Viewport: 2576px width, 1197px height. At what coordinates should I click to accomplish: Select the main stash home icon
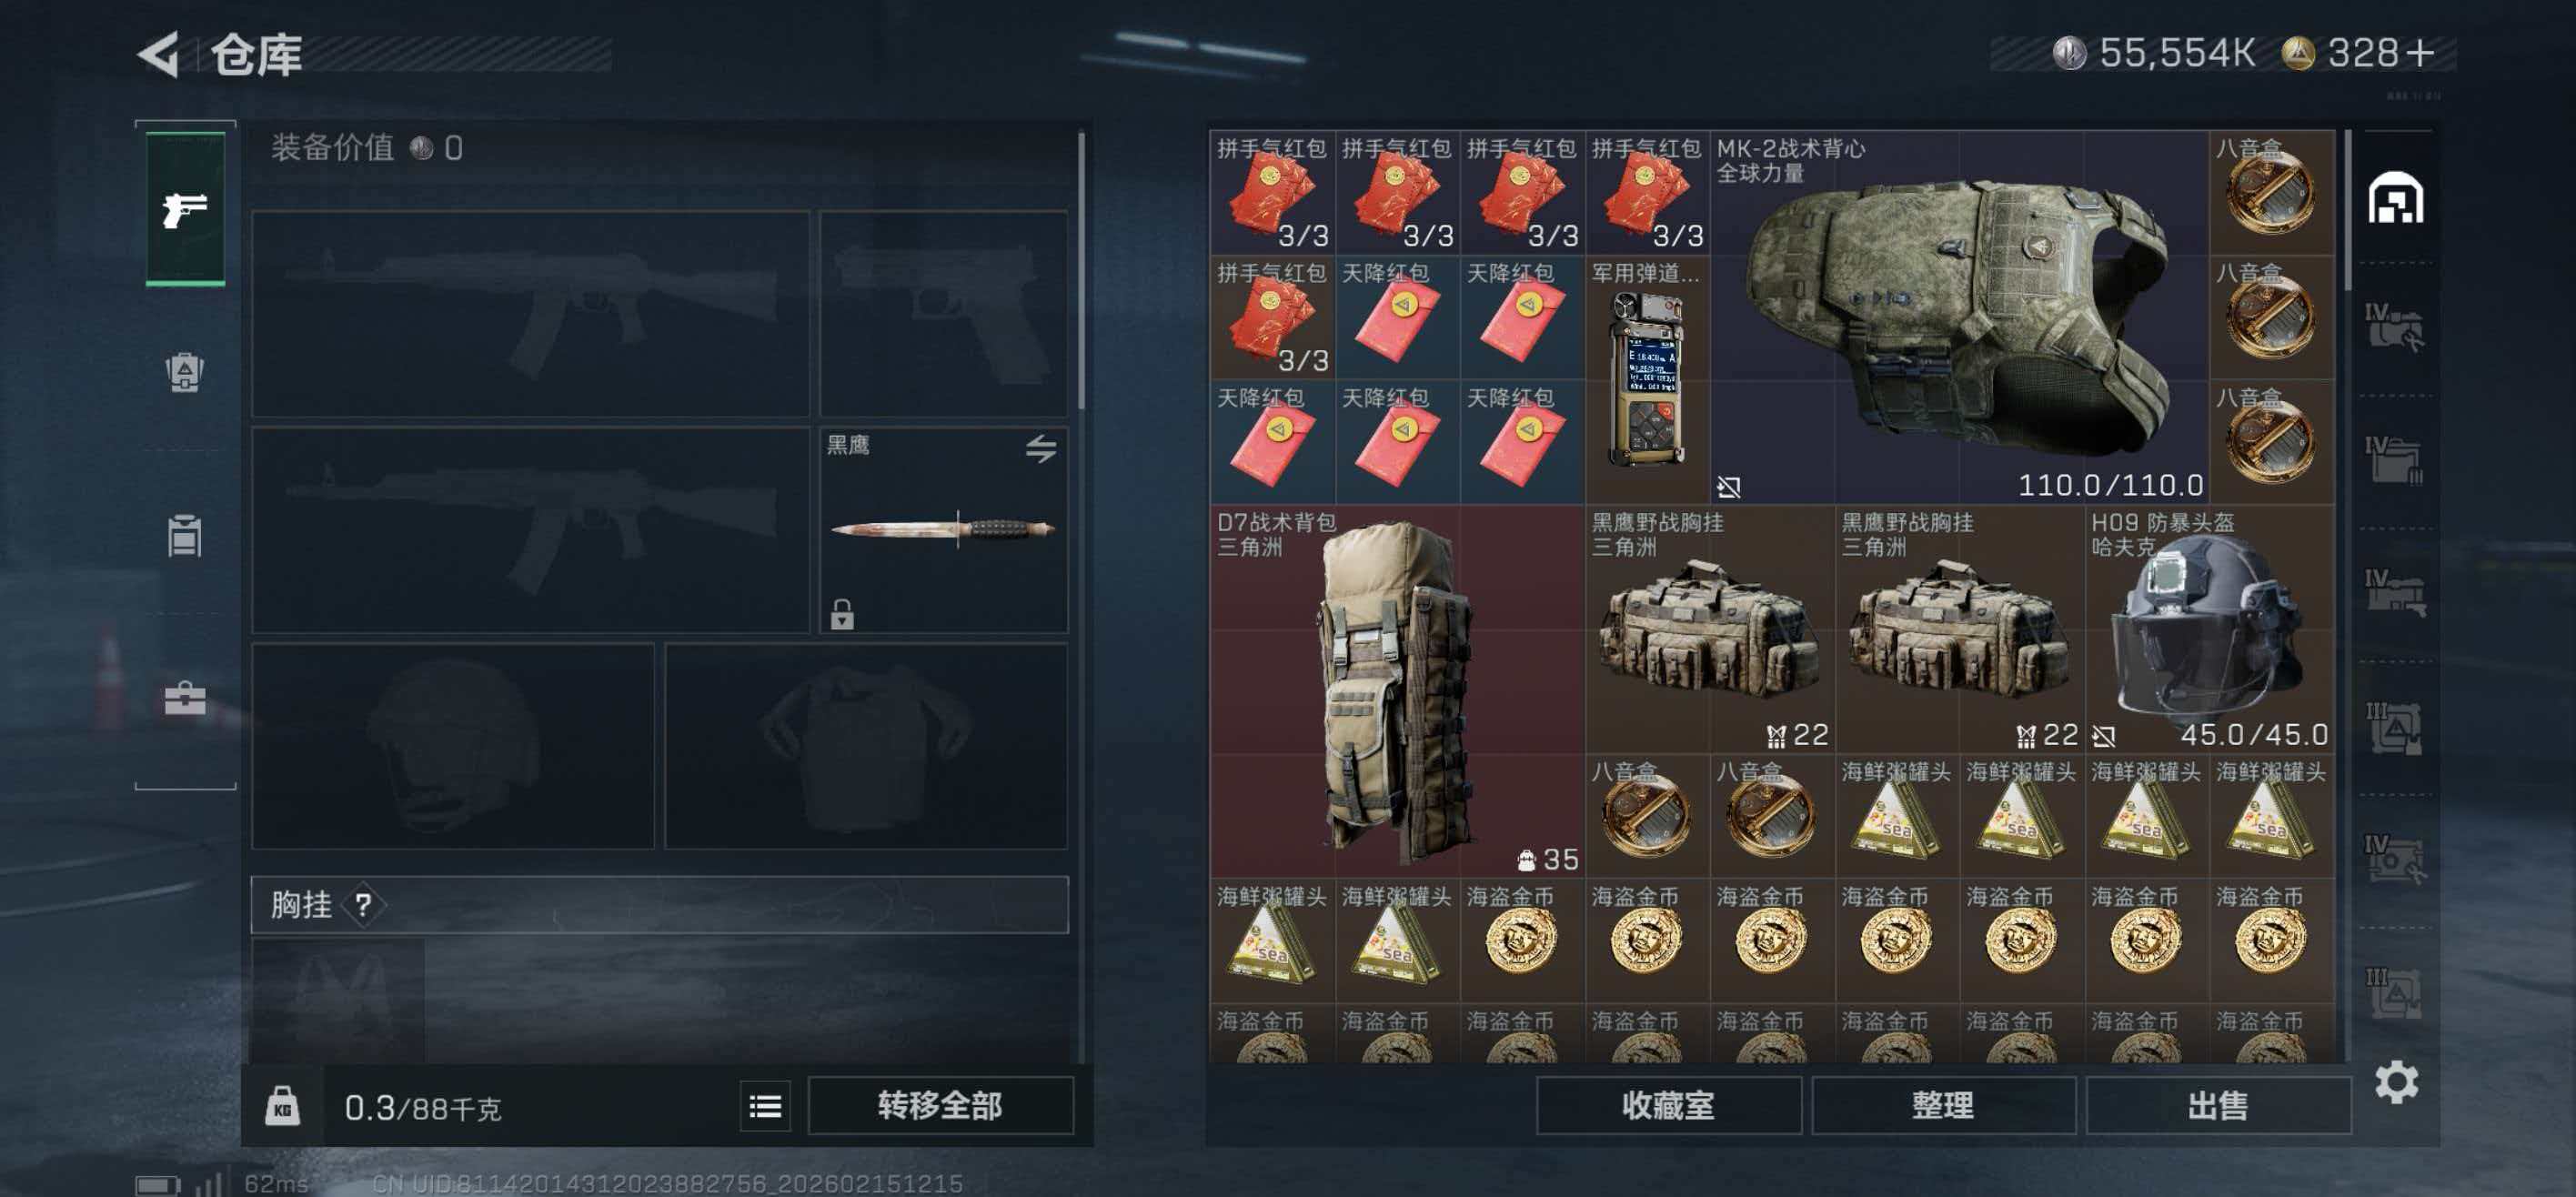2395,198
